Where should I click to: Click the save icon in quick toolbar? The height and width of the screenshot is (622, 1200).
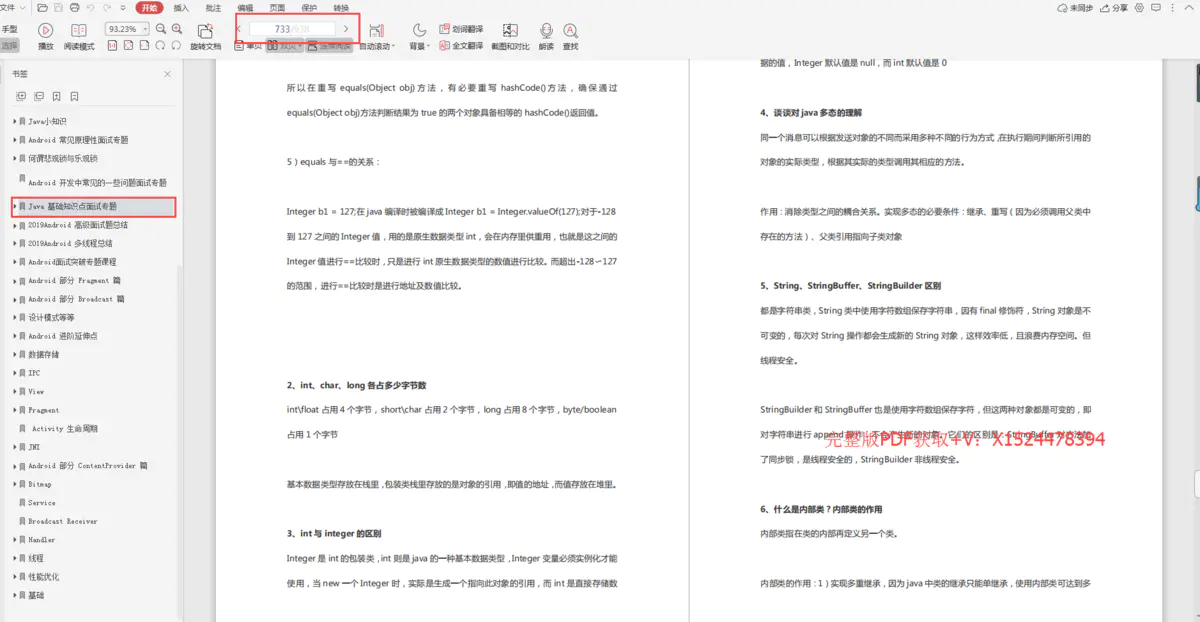(58, 8)
